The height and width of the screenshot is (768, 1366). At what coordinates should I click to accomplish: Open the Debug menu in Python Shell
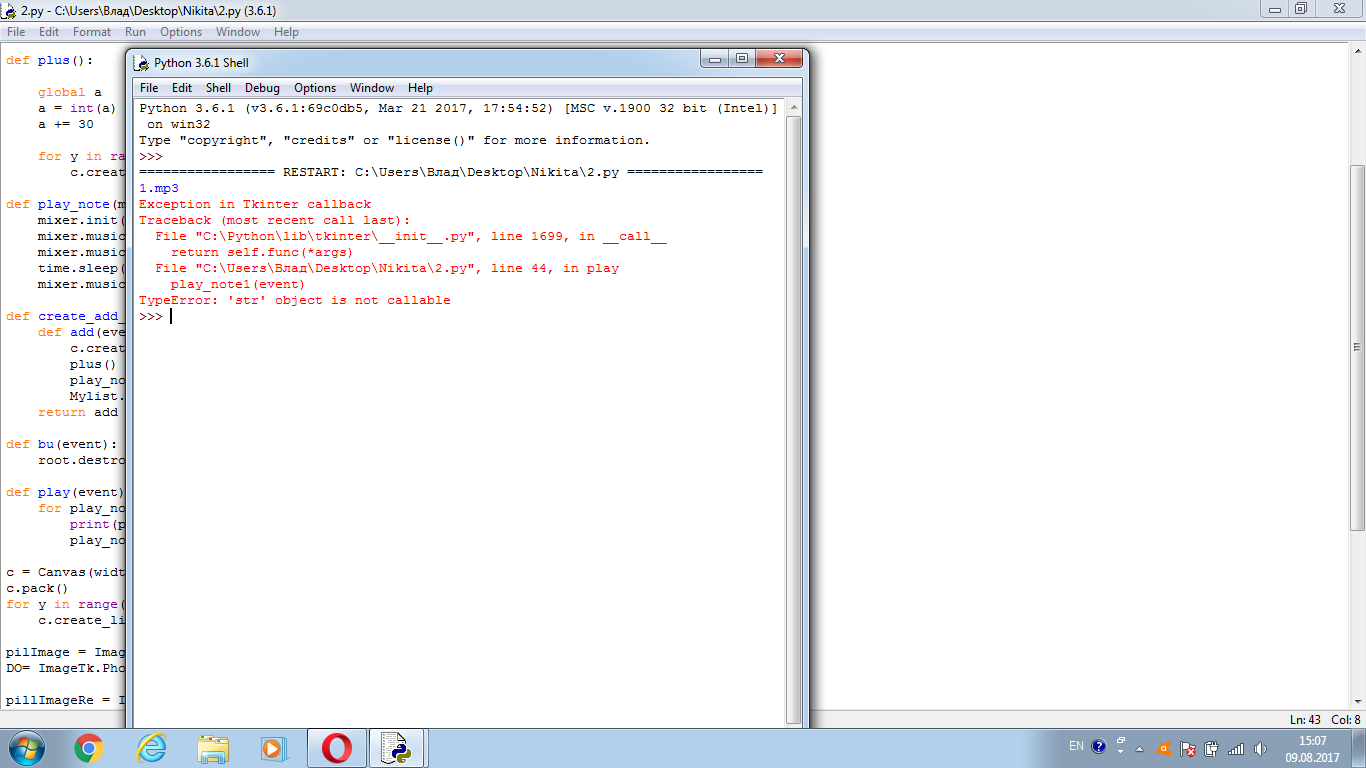pos(262,88)
